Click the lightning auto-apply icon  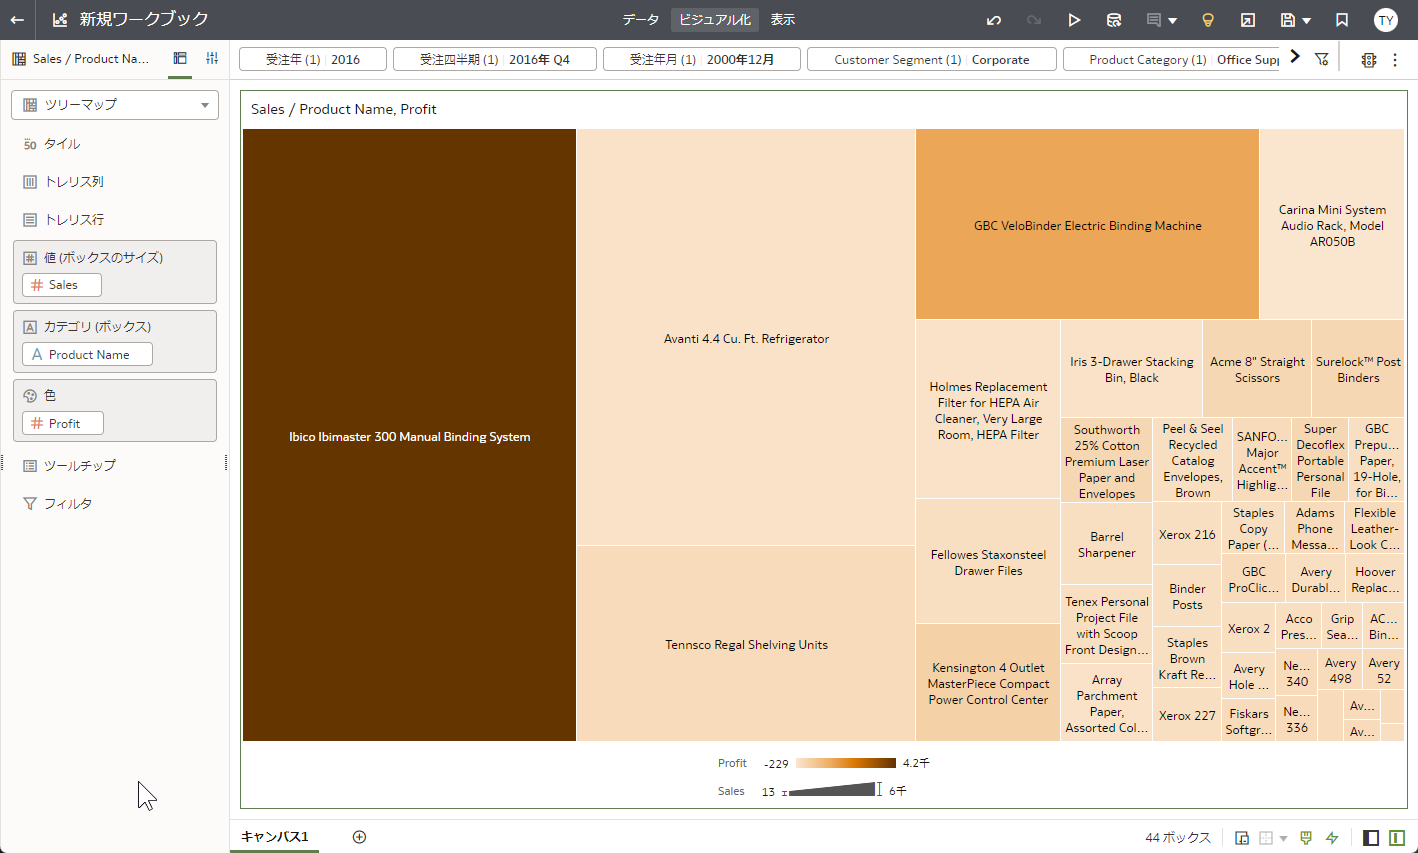[1332, 837]
